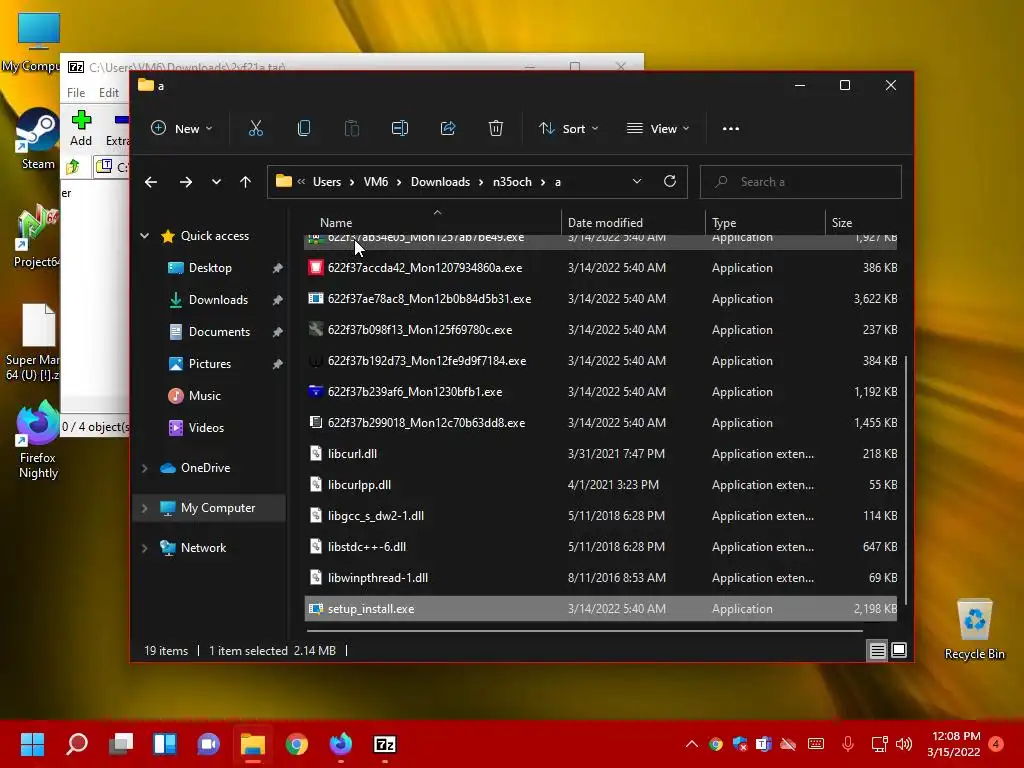The image size is (1024, 768).
Task: Sort by the Name column header
Action: pyautogui.click(x=432, y=223)
